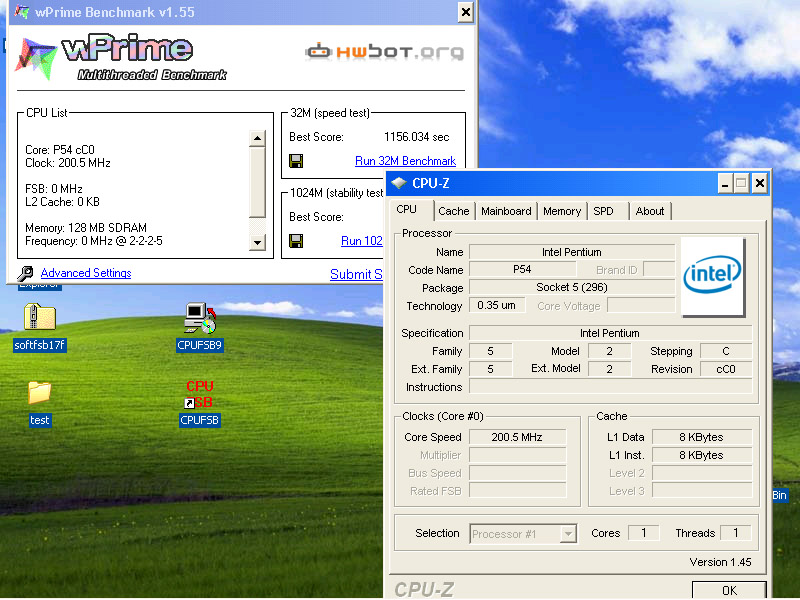
Task: Click the CPU-Z title bar icon
Action: pyautogui.click(x=399, y=183)
